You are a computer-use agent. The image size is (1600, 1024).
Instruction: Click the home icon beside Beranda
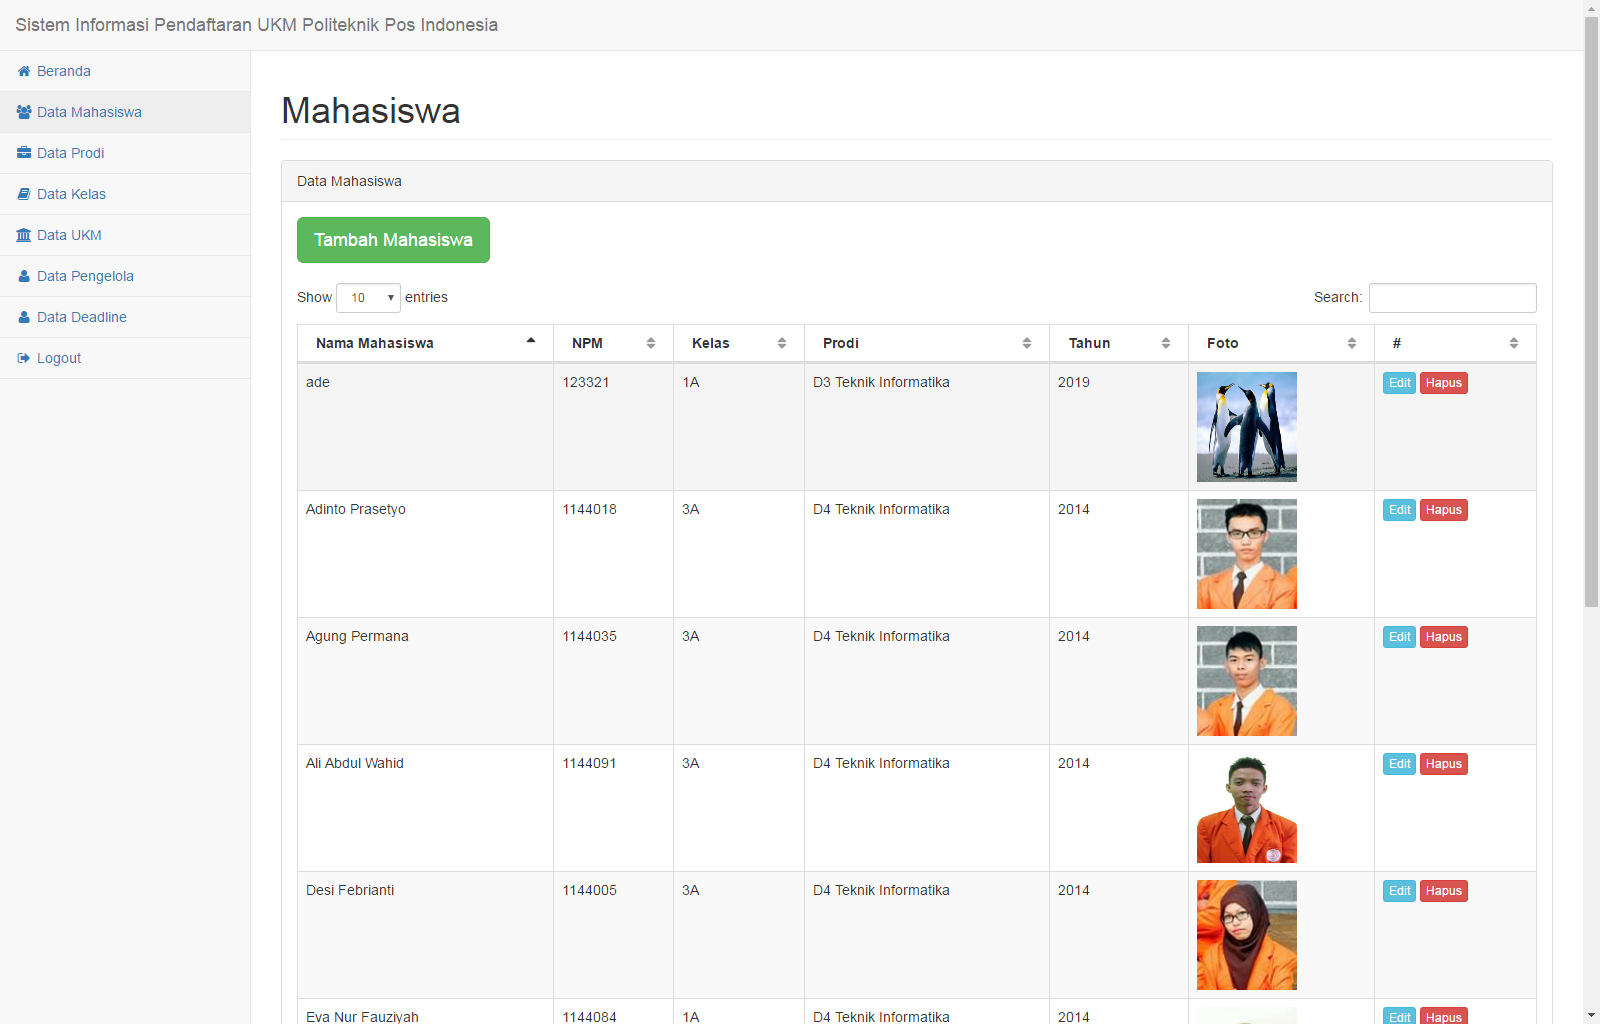point(24,71)
